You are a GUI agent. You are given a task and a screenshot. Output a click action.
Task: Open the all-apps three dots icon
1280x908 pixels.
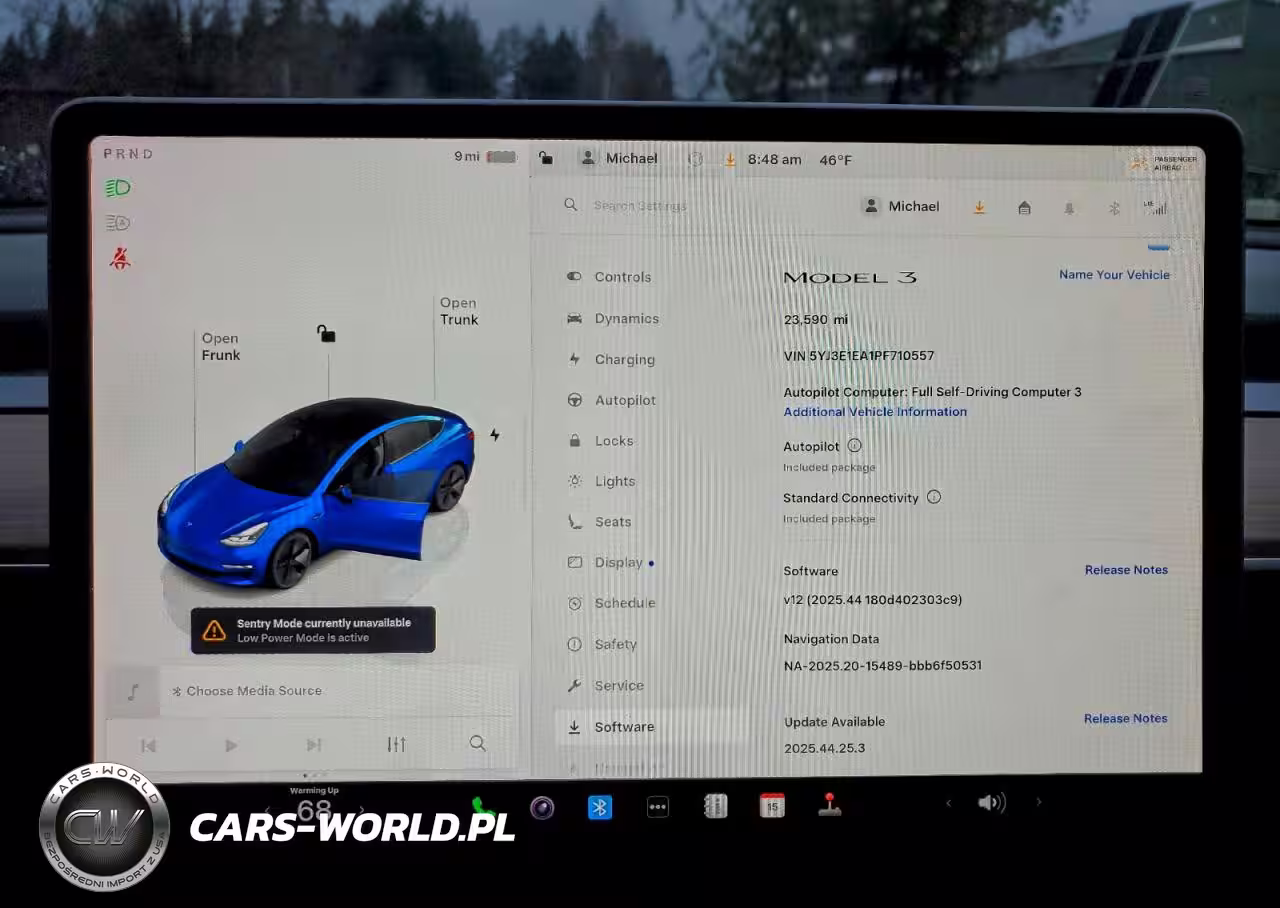coord(657,807)
